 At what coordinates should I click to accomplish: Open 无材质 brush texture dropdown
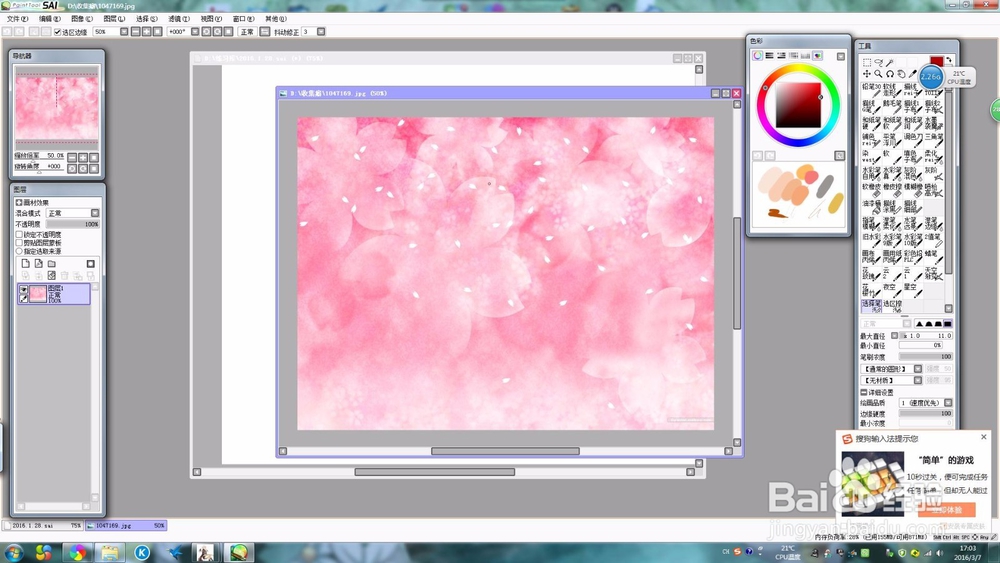tap(918, 380)
